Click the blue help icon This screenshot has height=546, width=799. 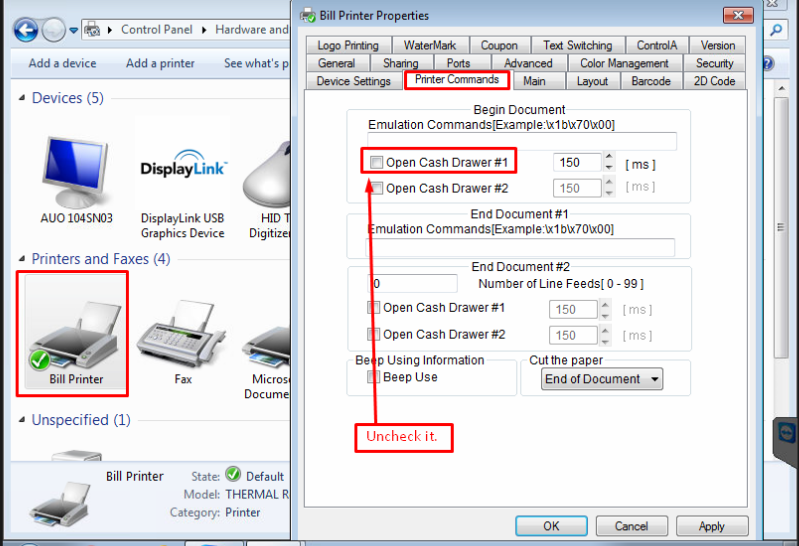768,64
